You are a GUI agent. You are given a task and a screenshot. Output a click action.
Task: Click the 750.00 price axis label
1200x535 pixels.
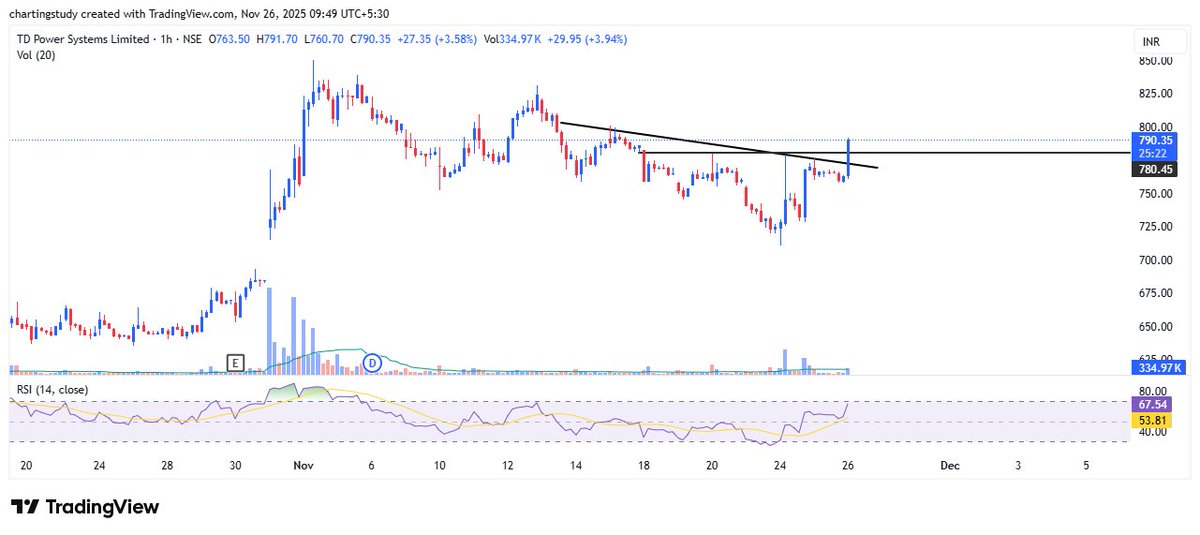pos(1155,194)
